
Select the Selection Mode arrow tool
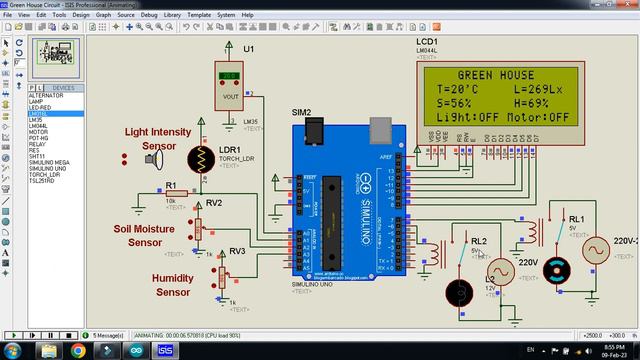tap(6, 42)
